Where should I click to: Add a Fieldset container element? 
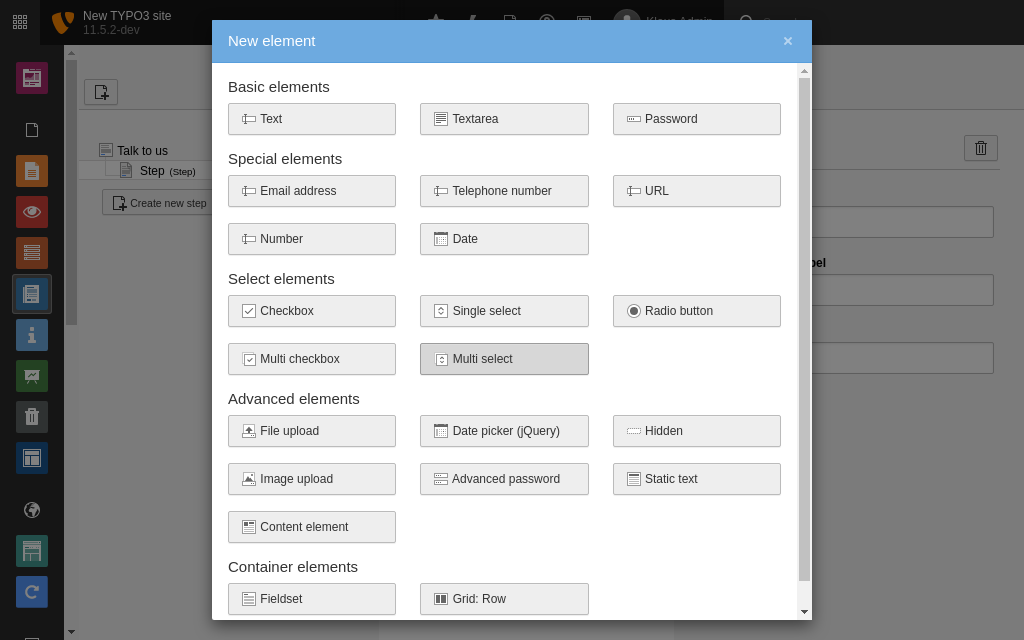pos(312,599)
